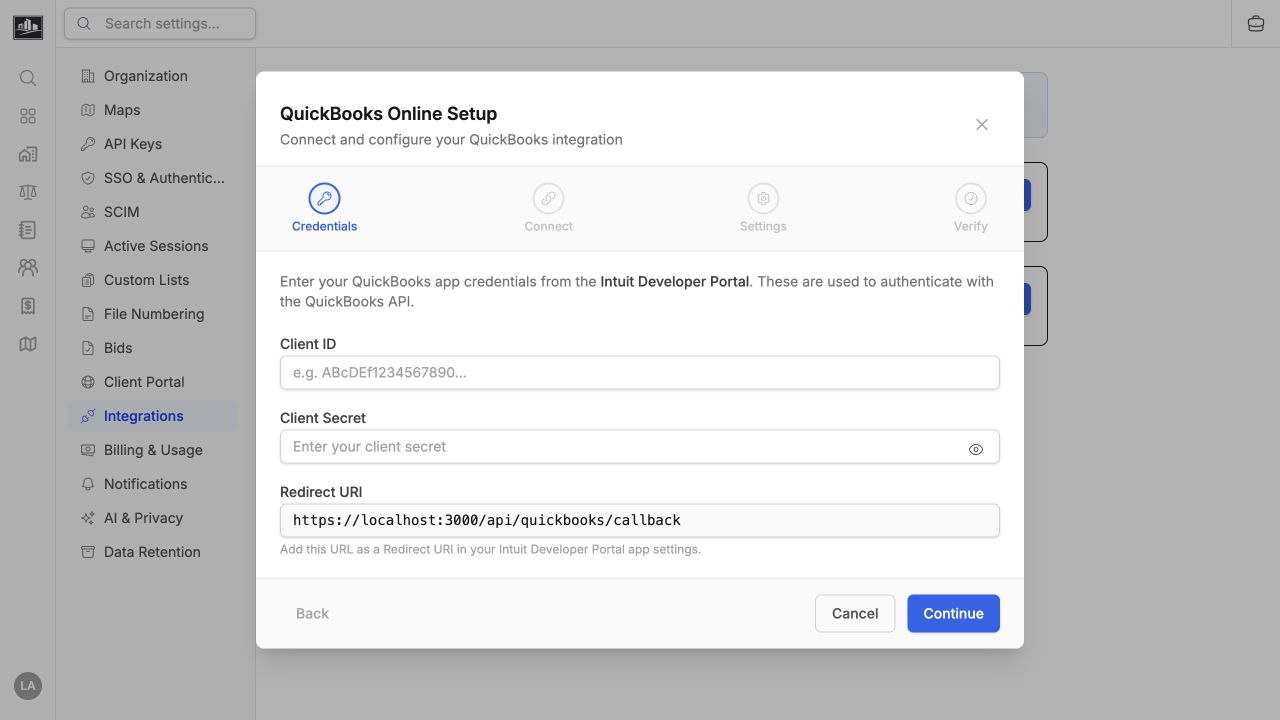Go to SSO & Authentication settings
The image size is (1280, 720).
pyautogui.click(x=152, y=178)
